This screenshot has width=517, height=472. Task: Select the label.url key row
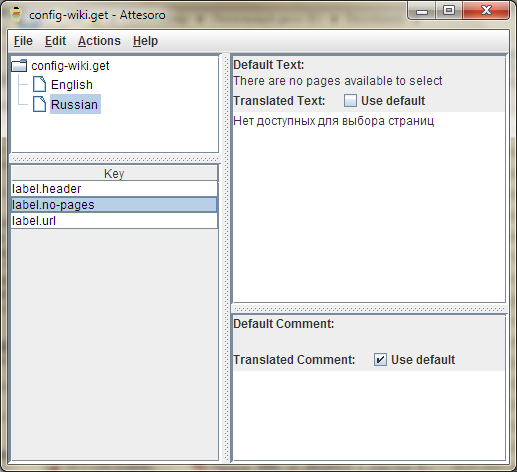pos(114,221)
